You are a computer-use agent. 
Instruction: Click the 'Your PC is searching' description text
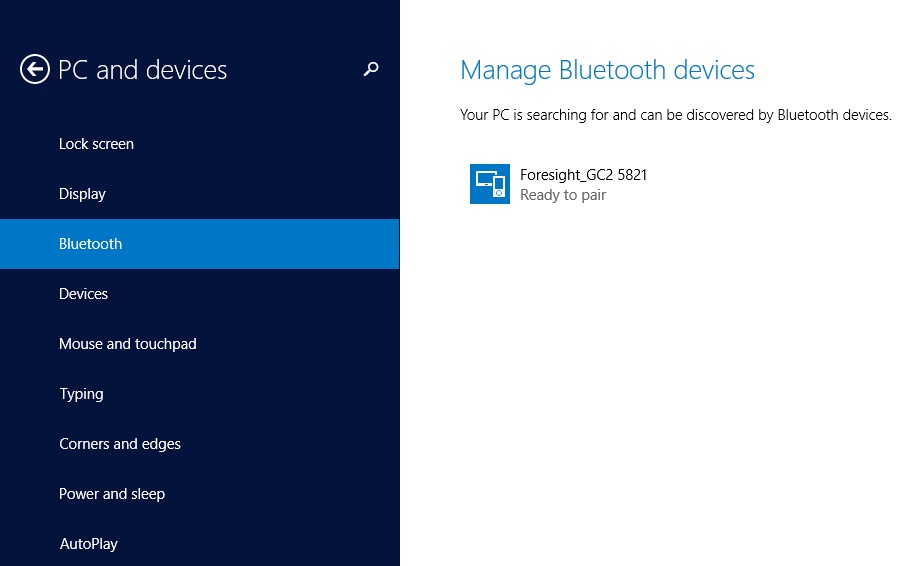point(676,115)
